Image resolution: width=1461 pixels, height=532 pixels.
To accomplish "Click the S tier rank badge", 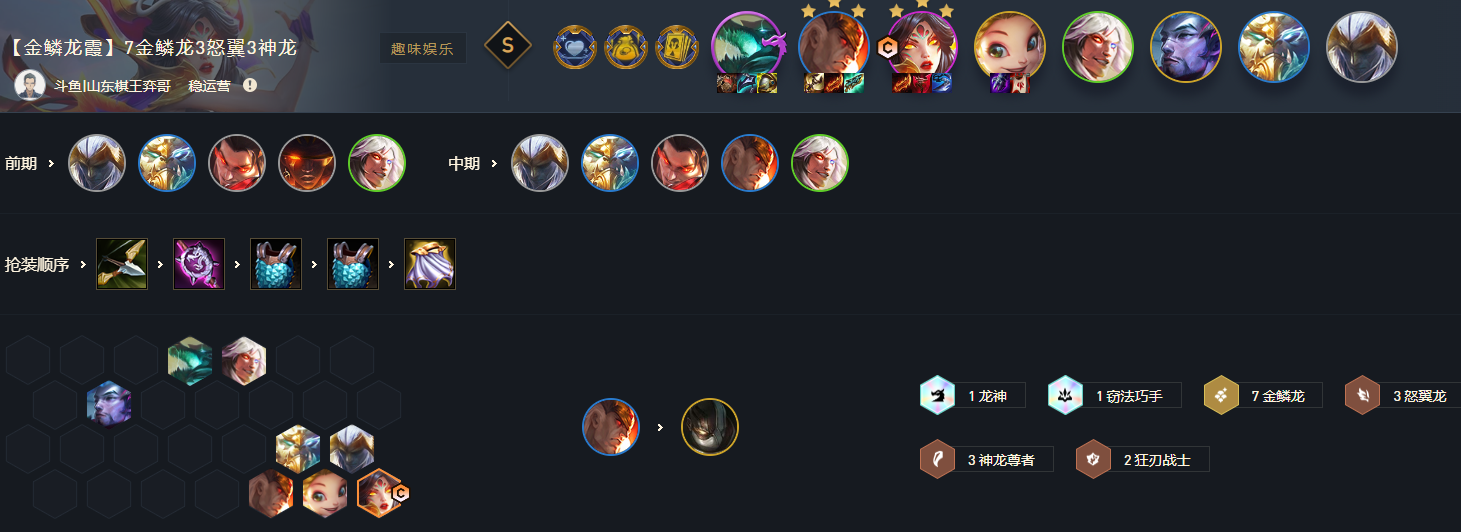I will 507,45.
